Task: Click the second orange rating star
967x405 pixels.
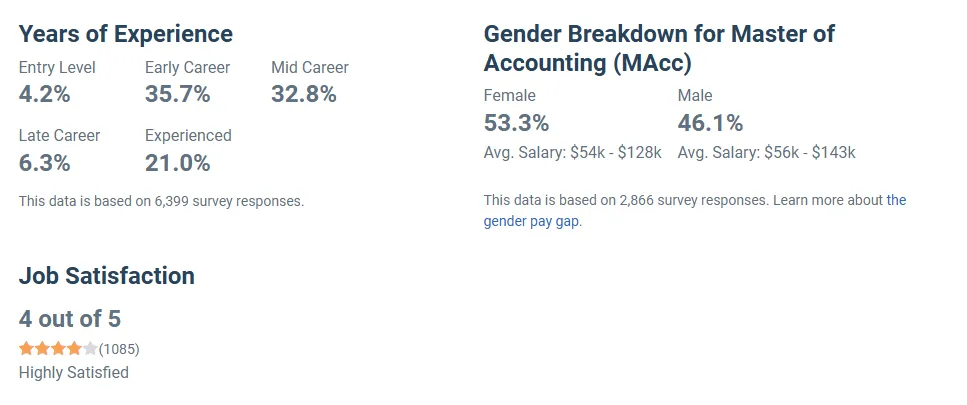Action: pos(42,349)
